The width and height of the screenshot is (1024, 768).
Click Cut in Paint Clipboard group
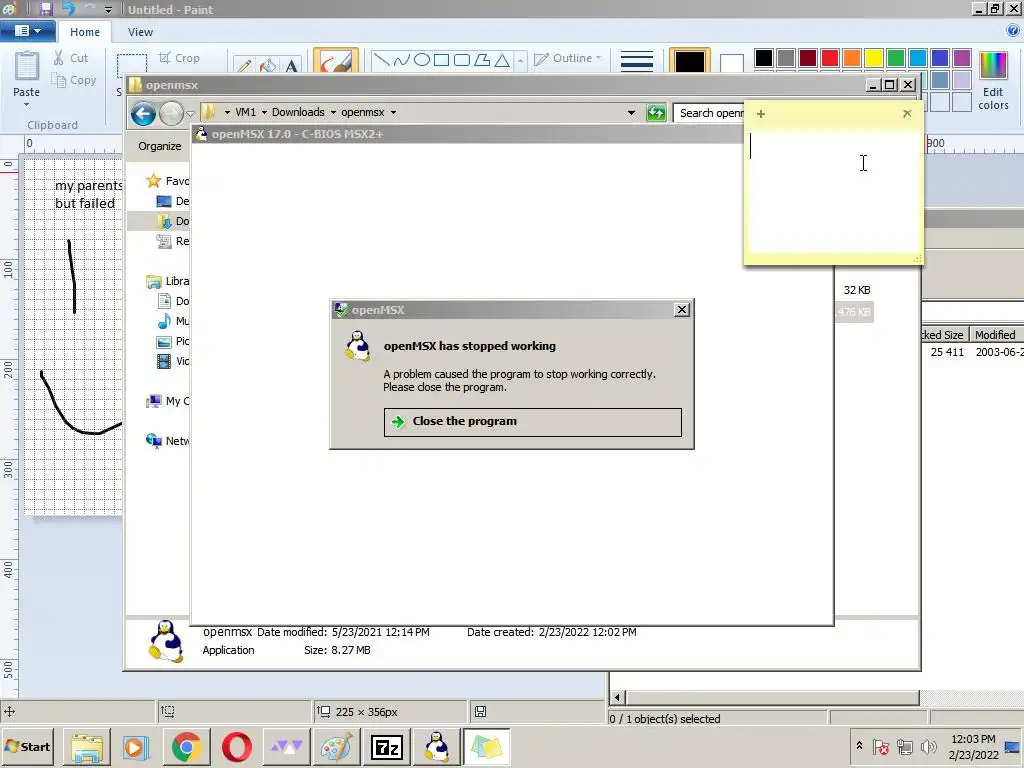tap(71, 58)
